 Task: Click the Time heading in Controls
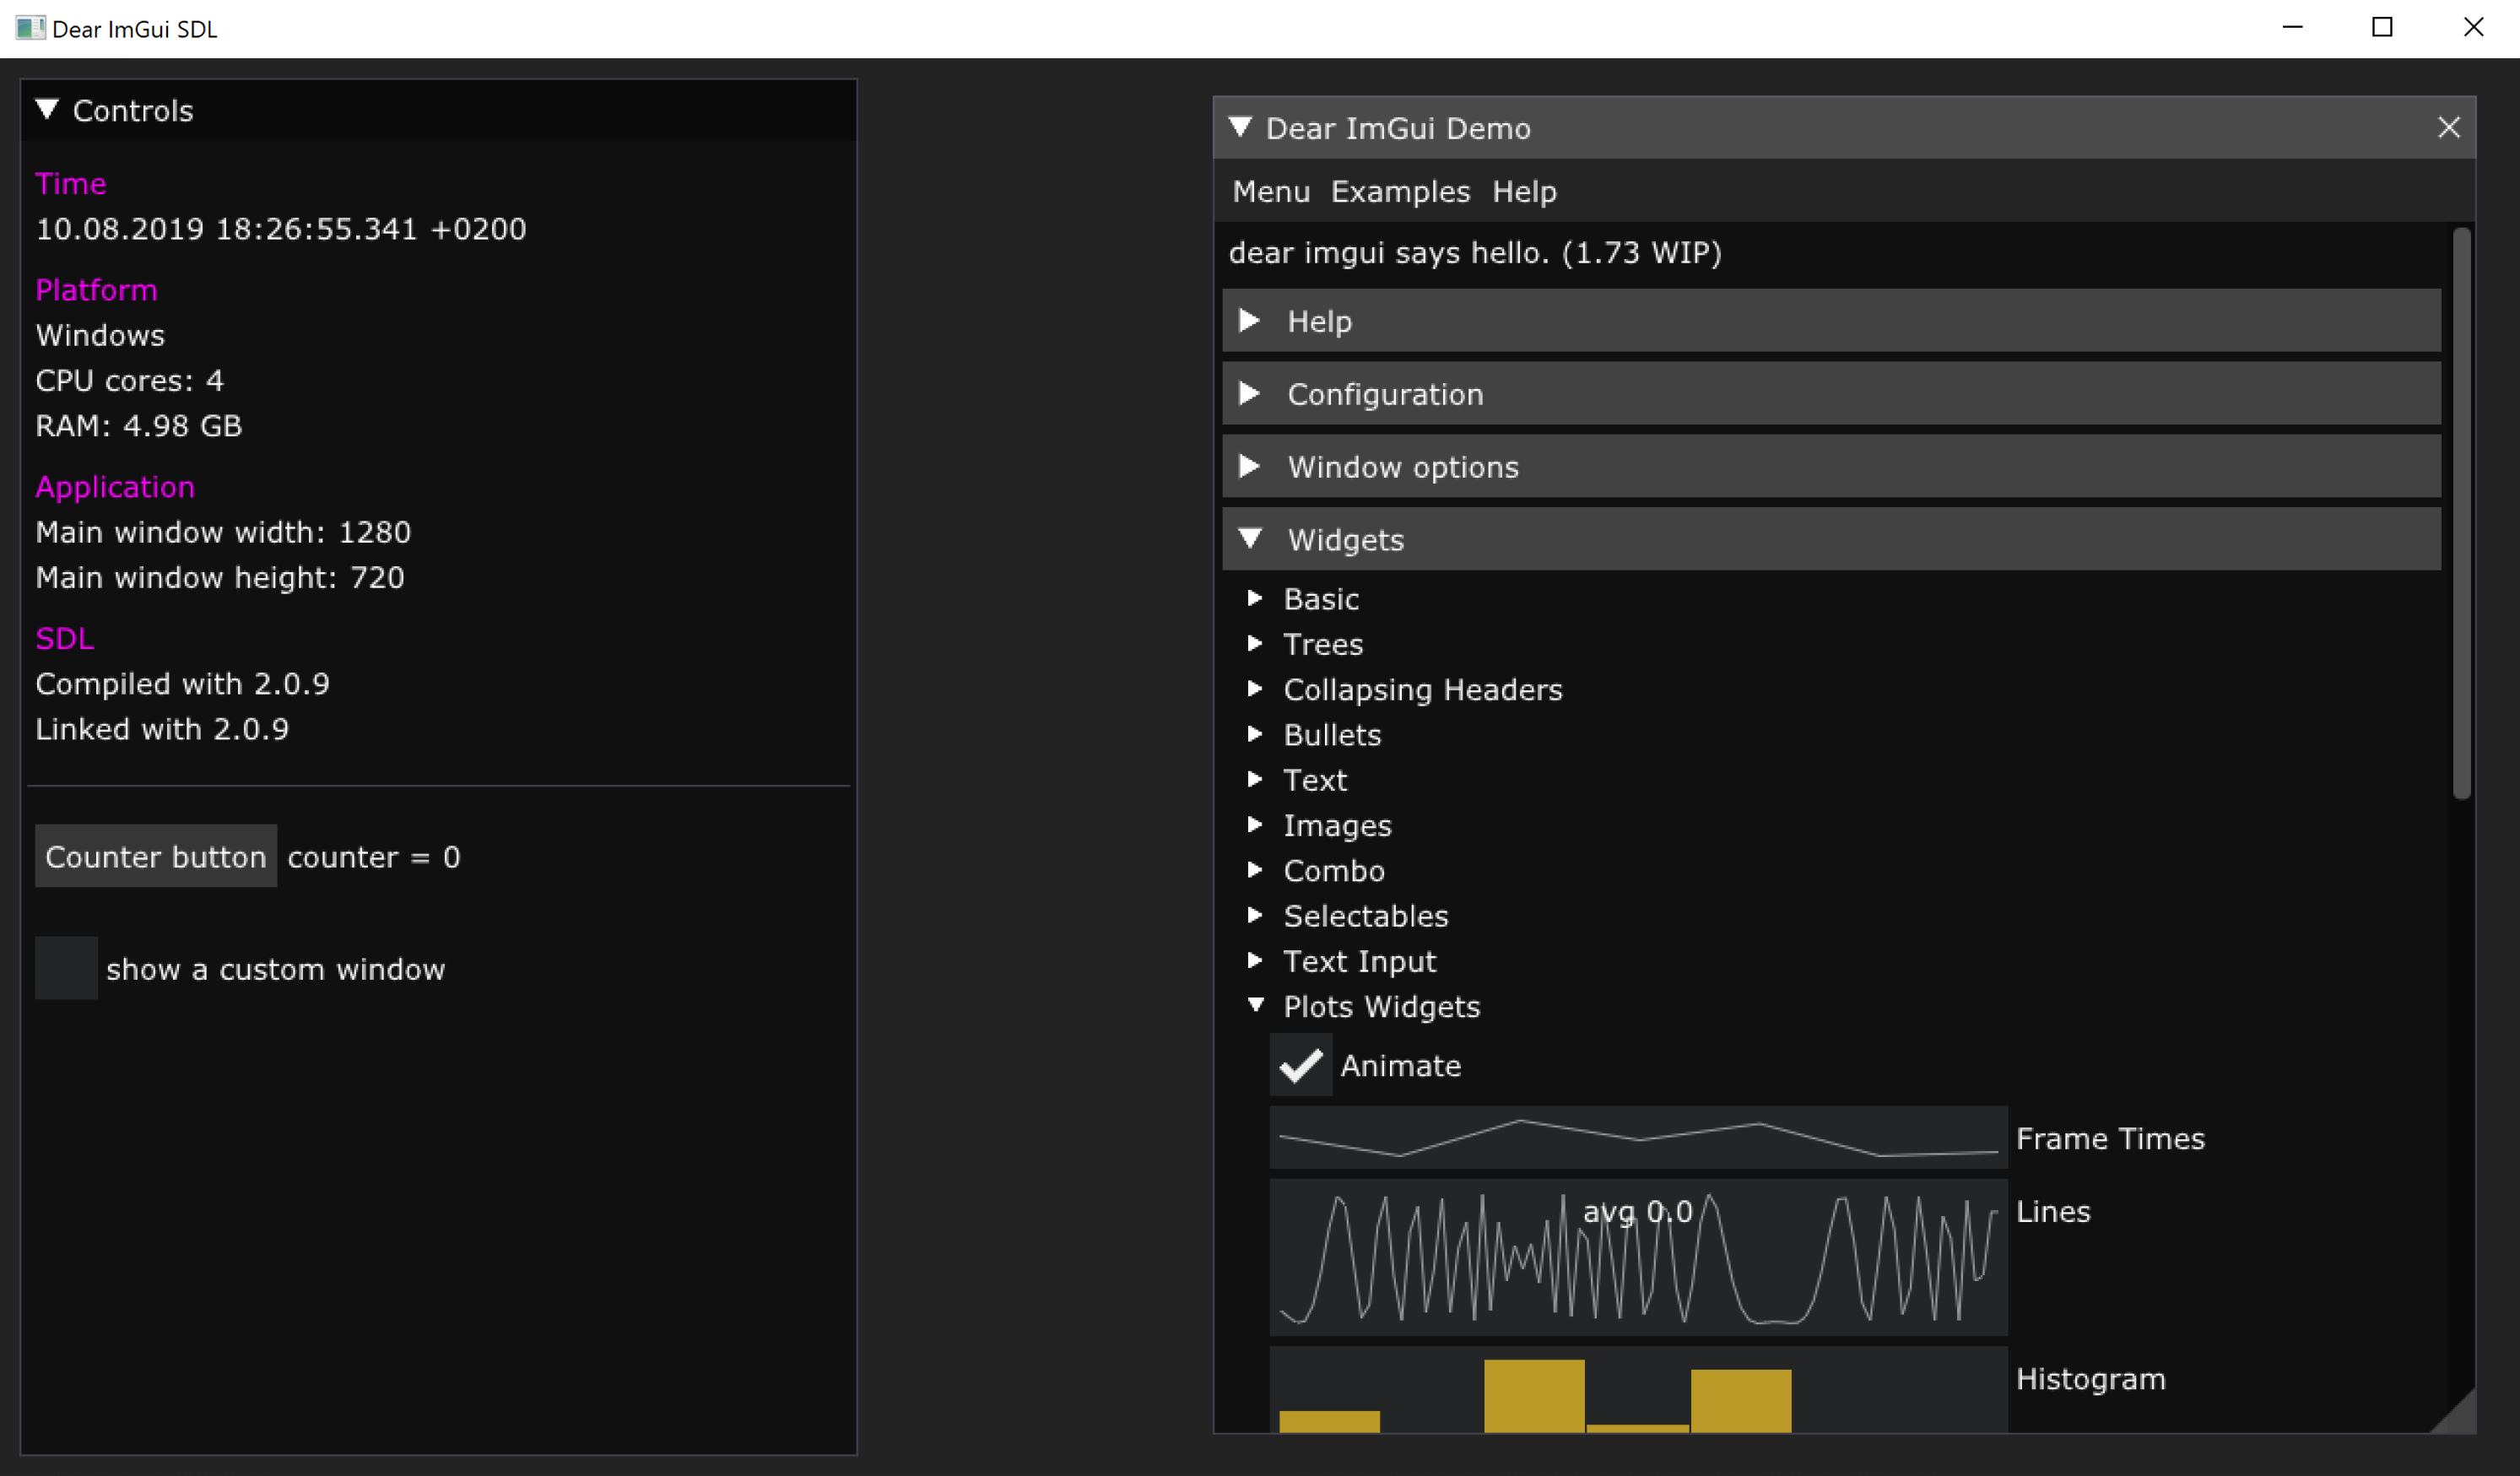(x=71, y=184)
